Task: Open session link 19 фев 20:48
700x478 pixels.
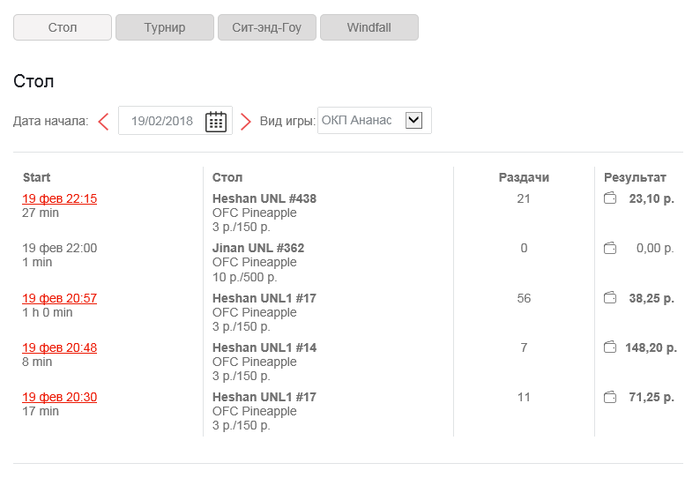Action: 60,347
